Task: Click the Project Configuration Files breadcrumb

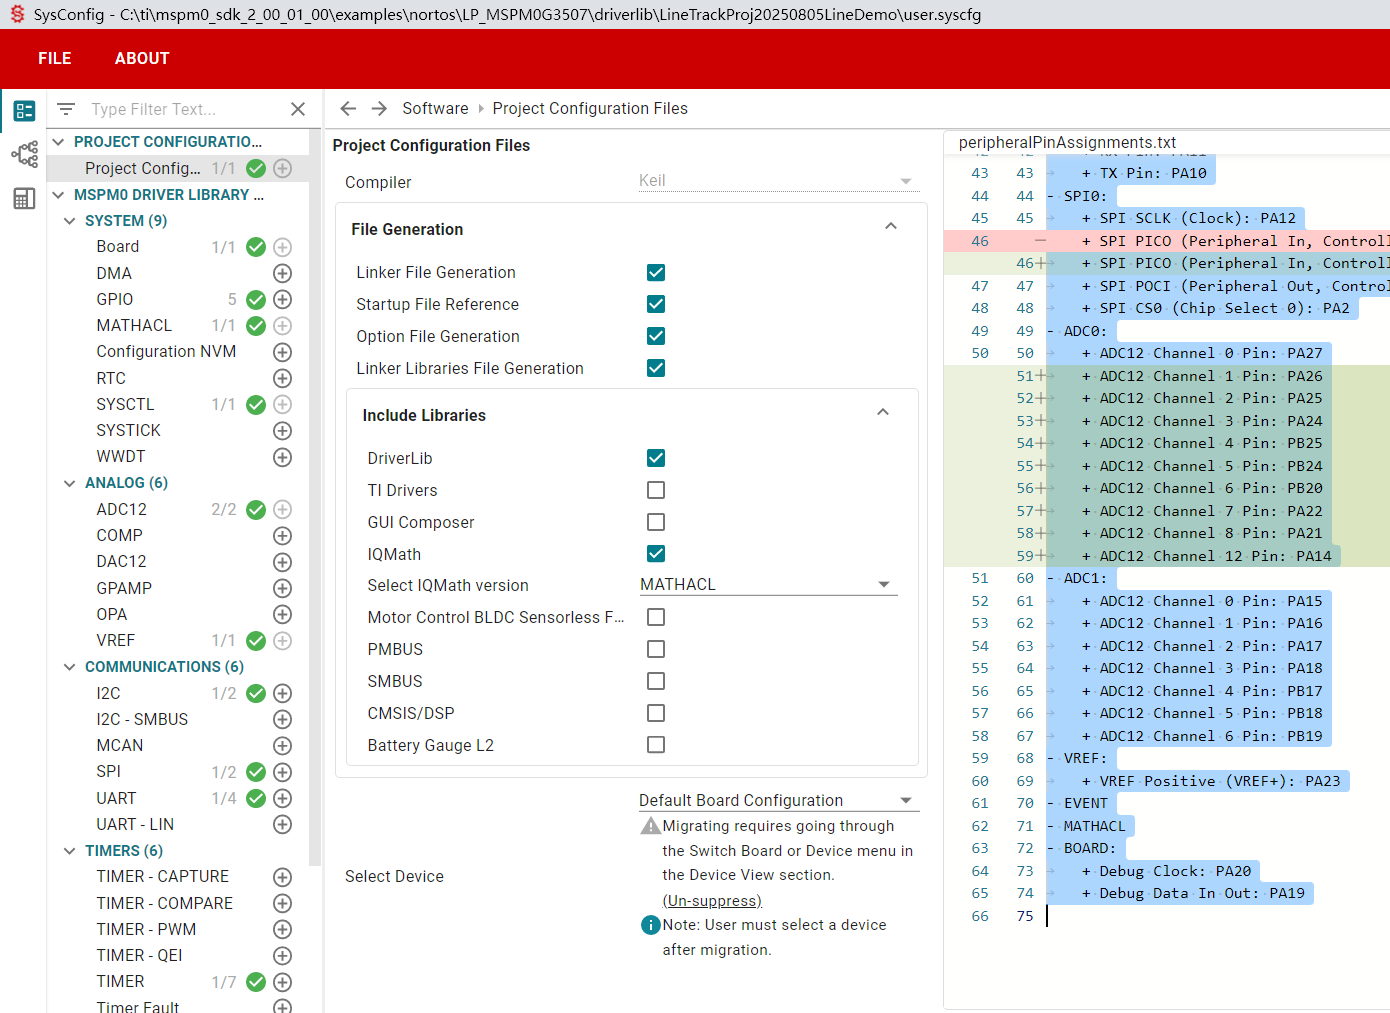Action: click(x=590, y=108)
